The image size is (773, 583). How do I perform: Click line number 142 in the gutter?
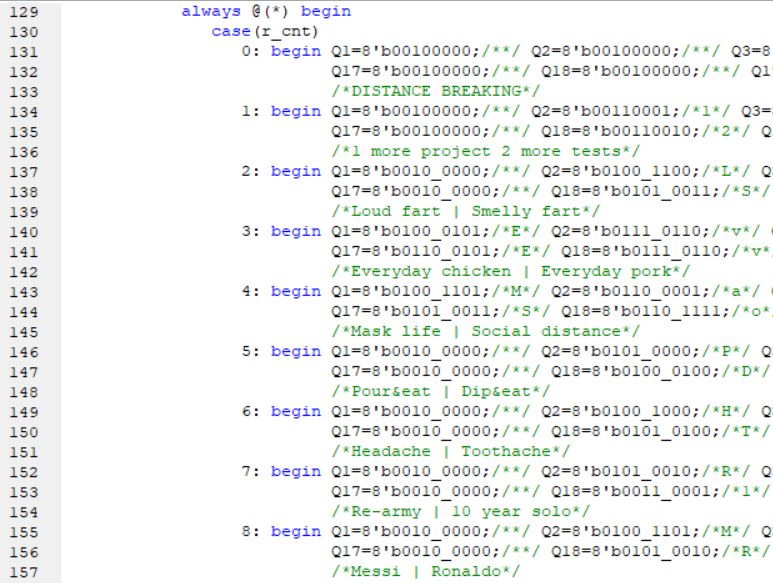24,272
